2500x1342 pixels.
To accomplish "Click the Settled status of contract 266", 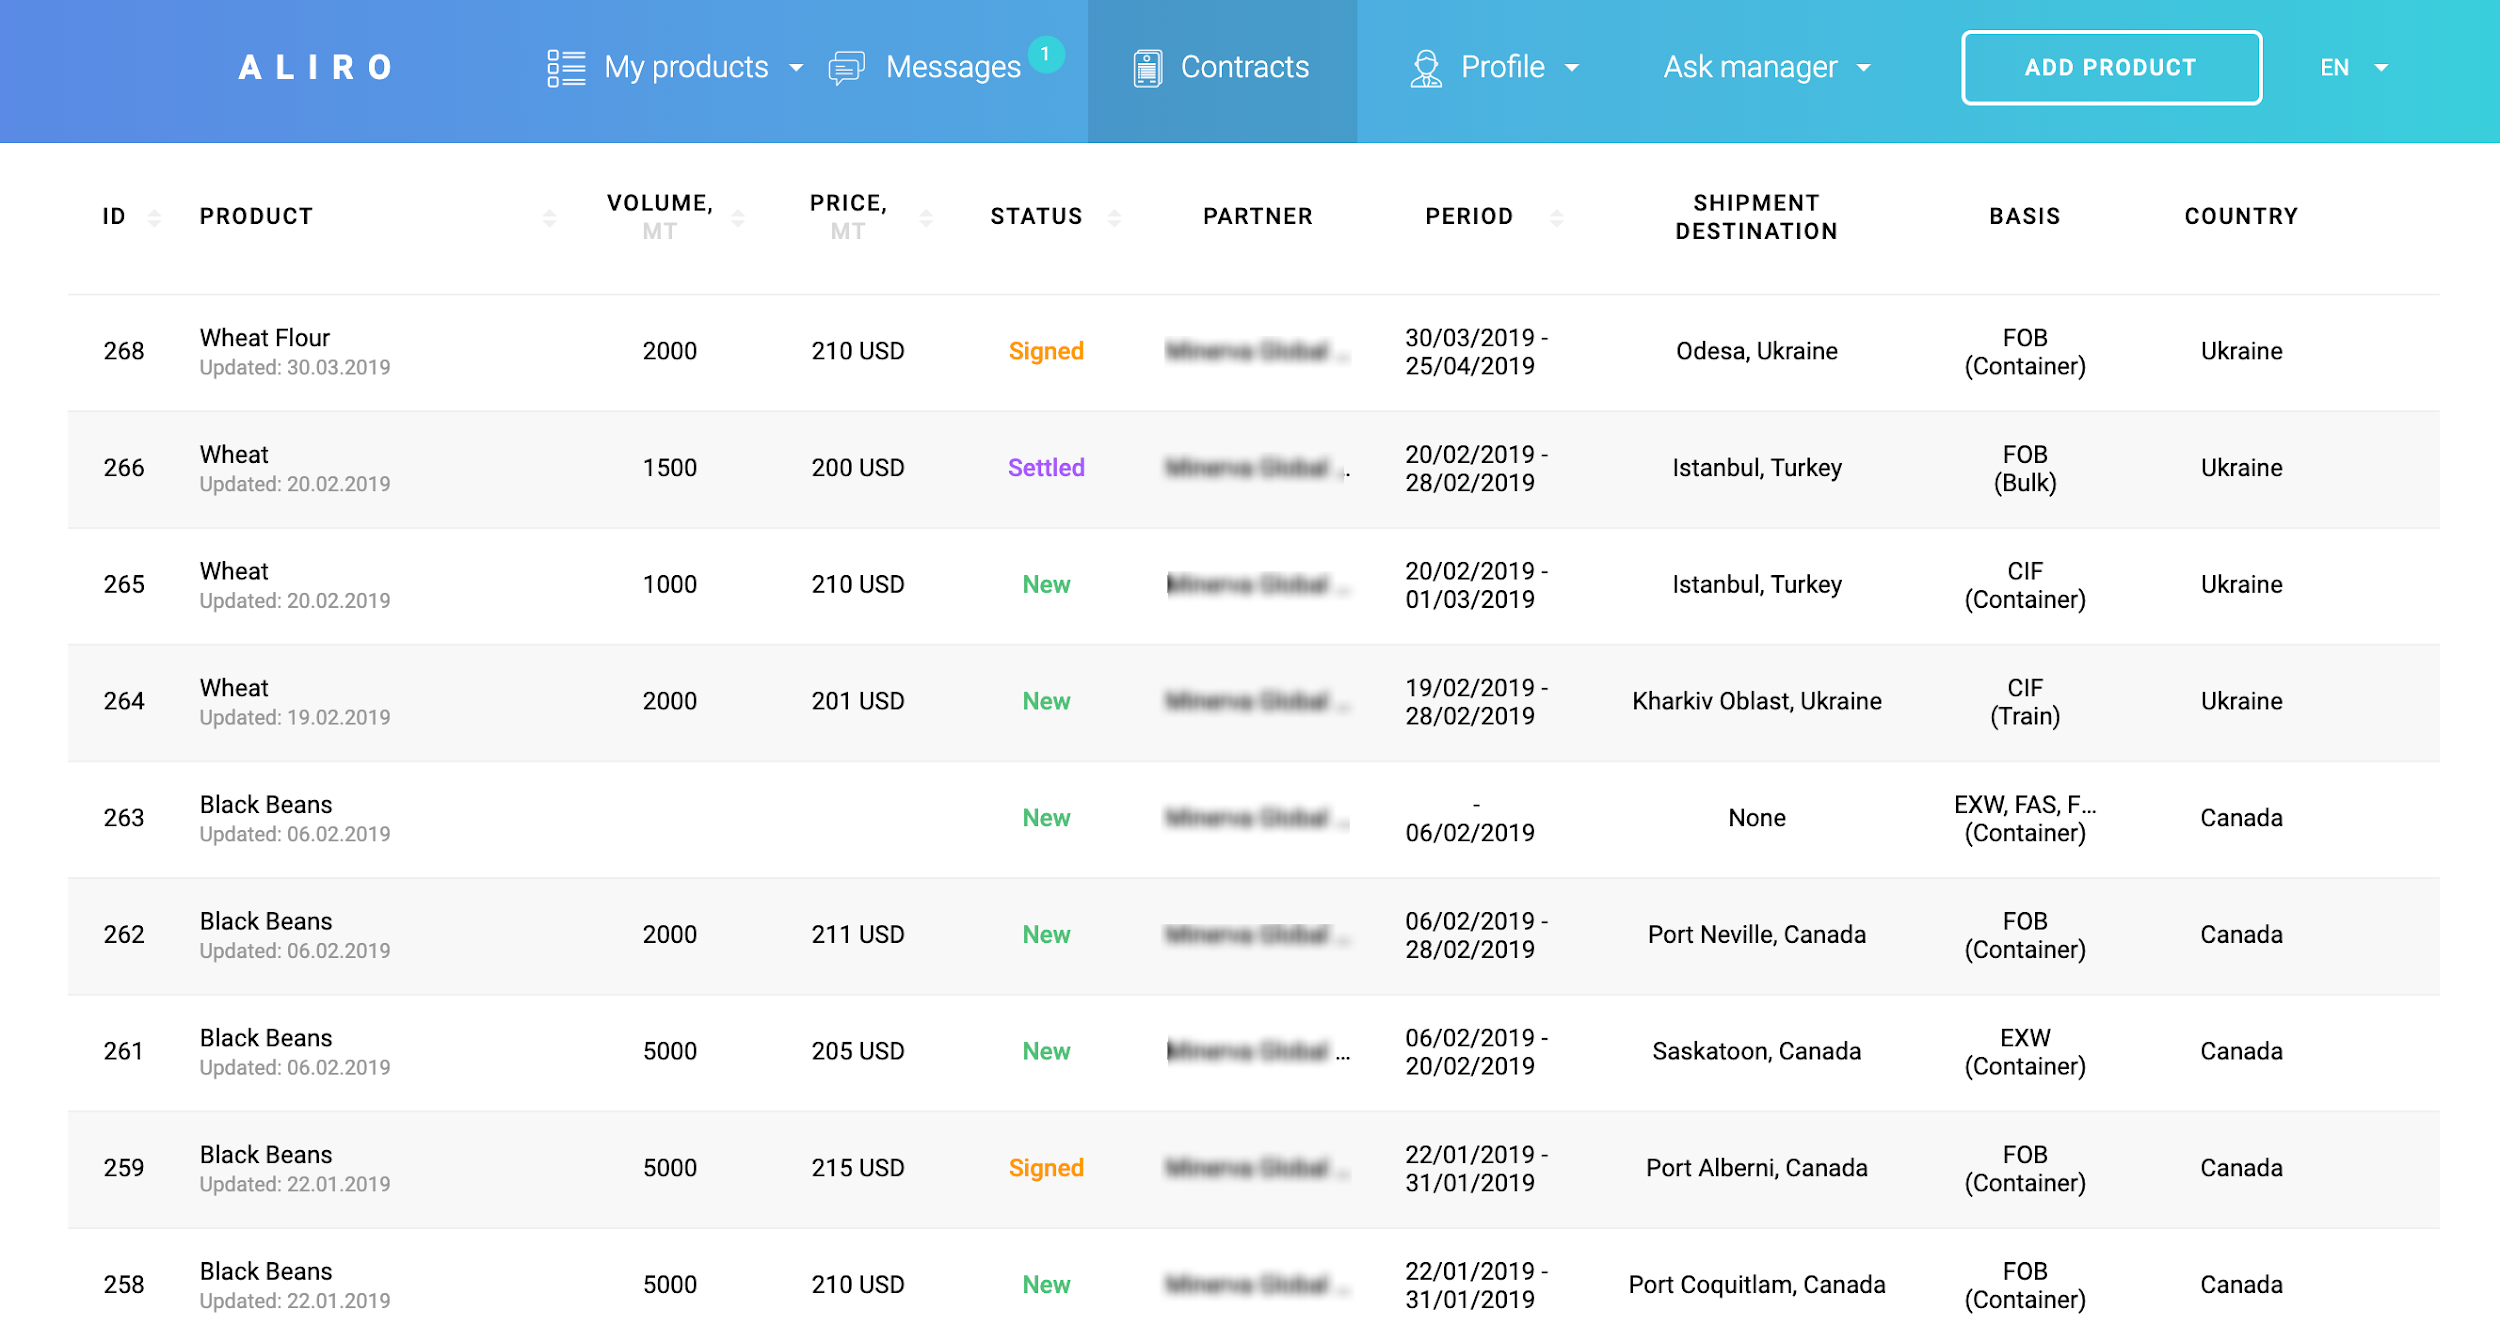I will (1046, 468).
